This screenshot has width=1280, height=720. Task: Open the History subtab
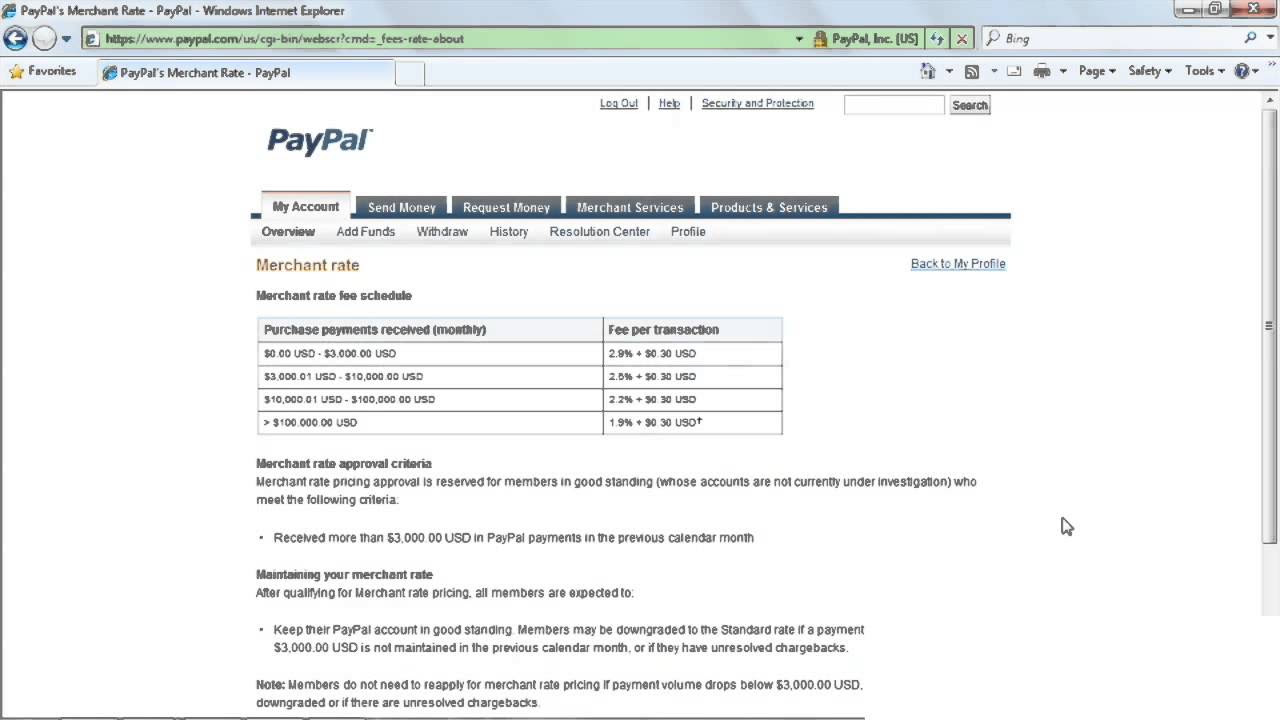509,232
